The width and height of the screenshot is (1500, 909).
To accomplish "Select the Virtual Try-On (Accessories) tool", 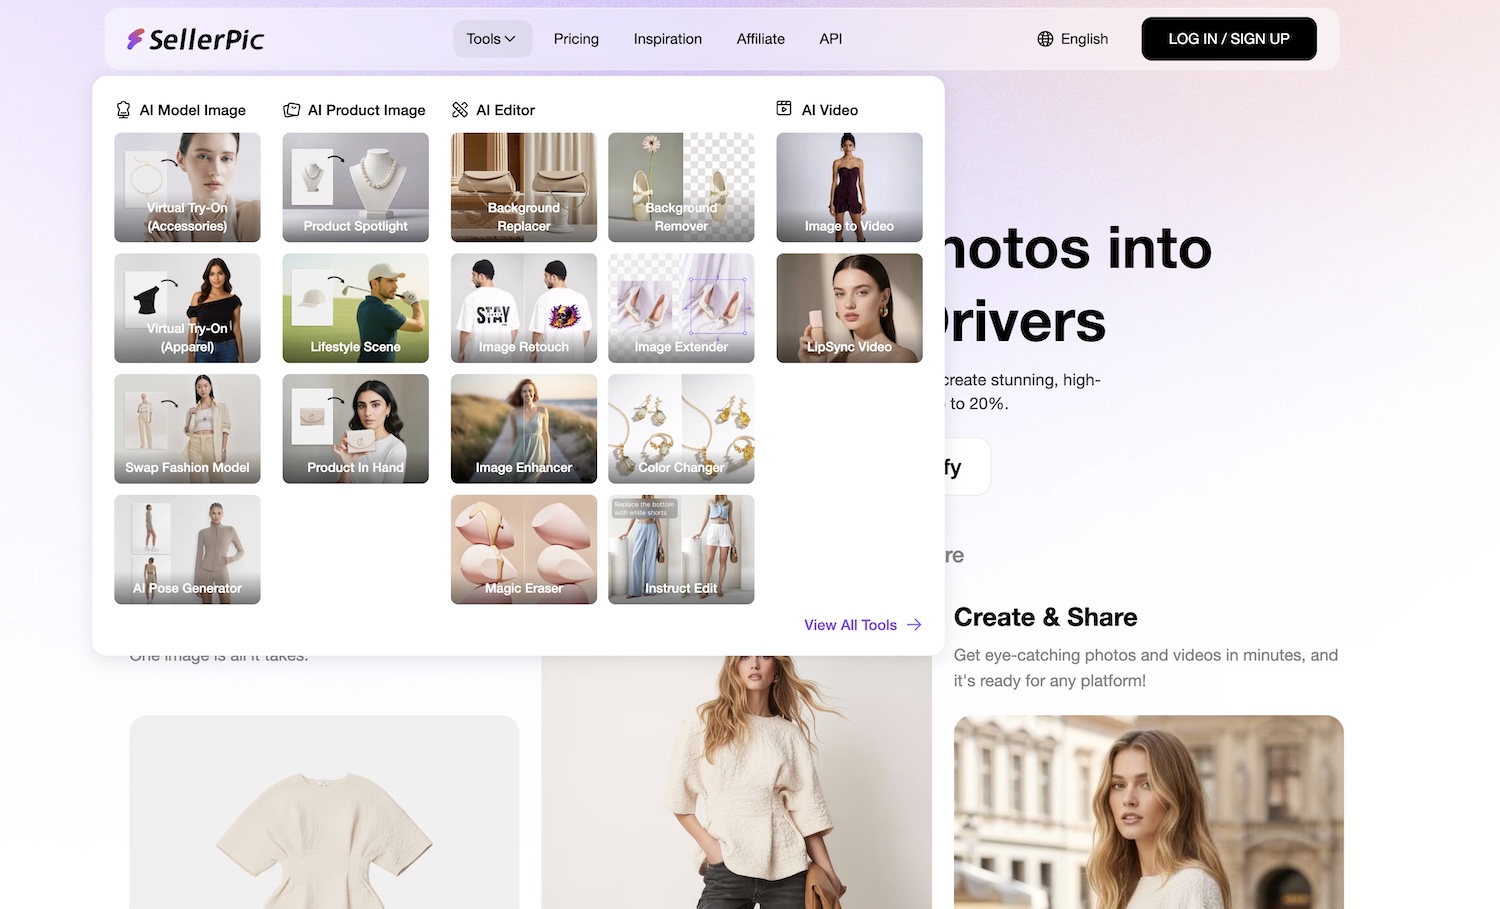I will point(187,187).
